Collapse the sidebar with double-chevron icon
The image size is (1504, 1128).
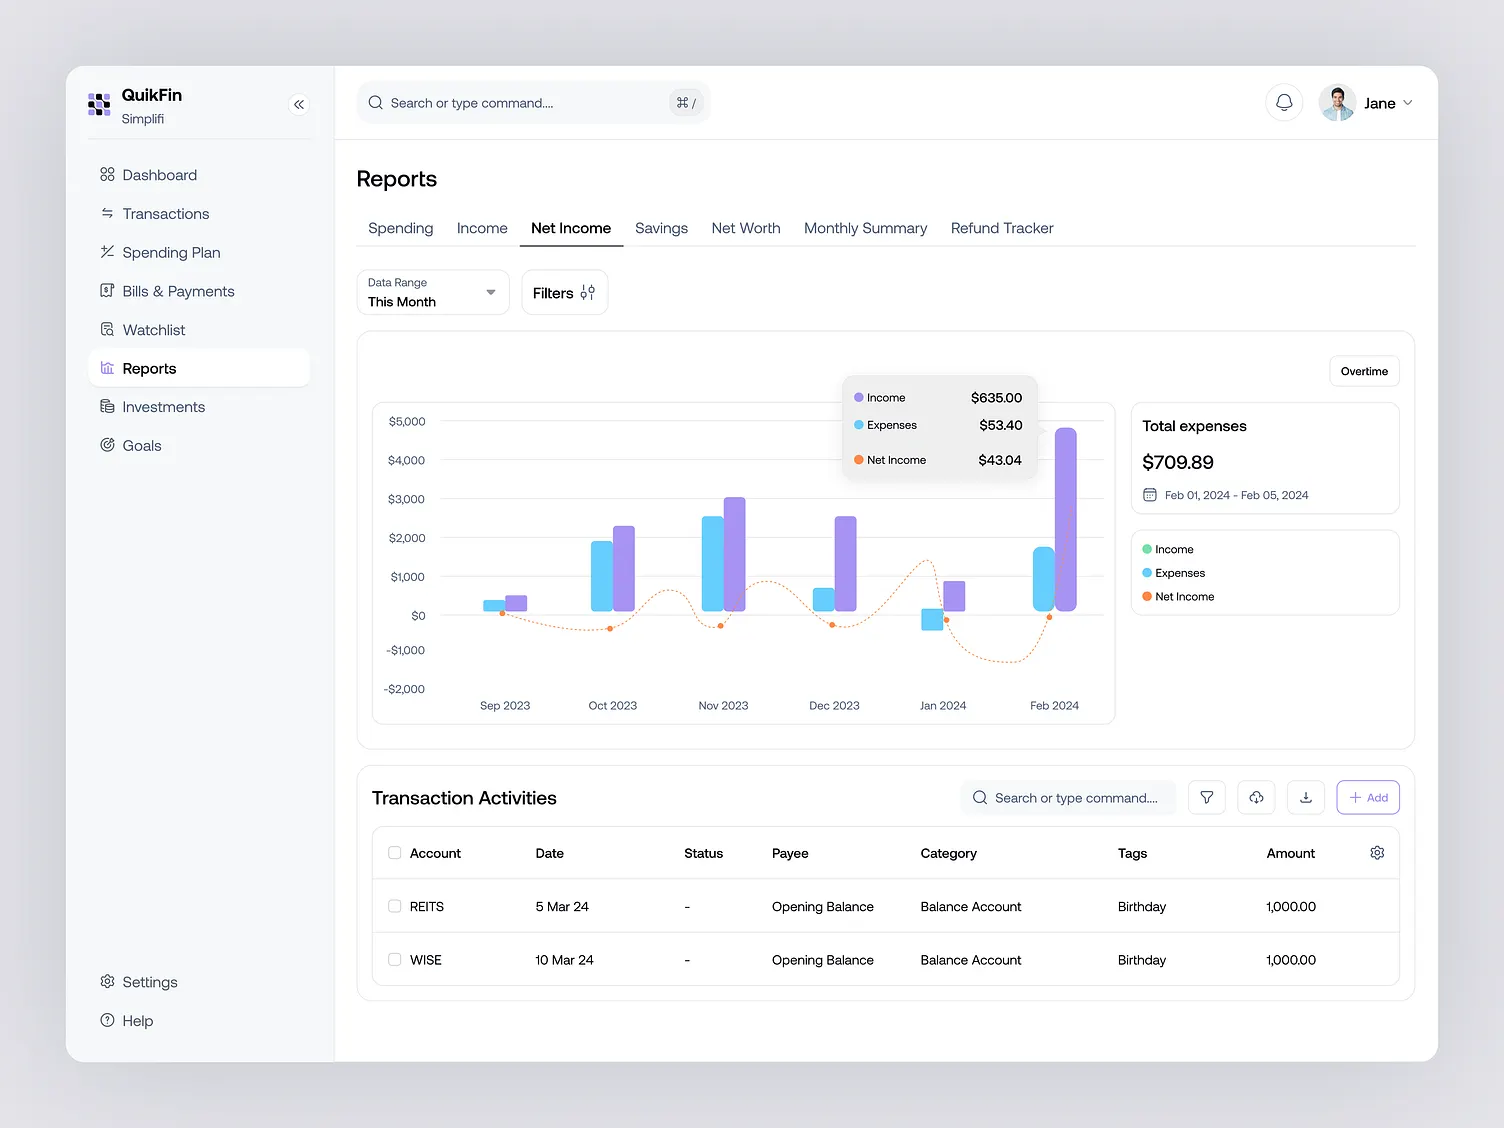tap(299, 104)
